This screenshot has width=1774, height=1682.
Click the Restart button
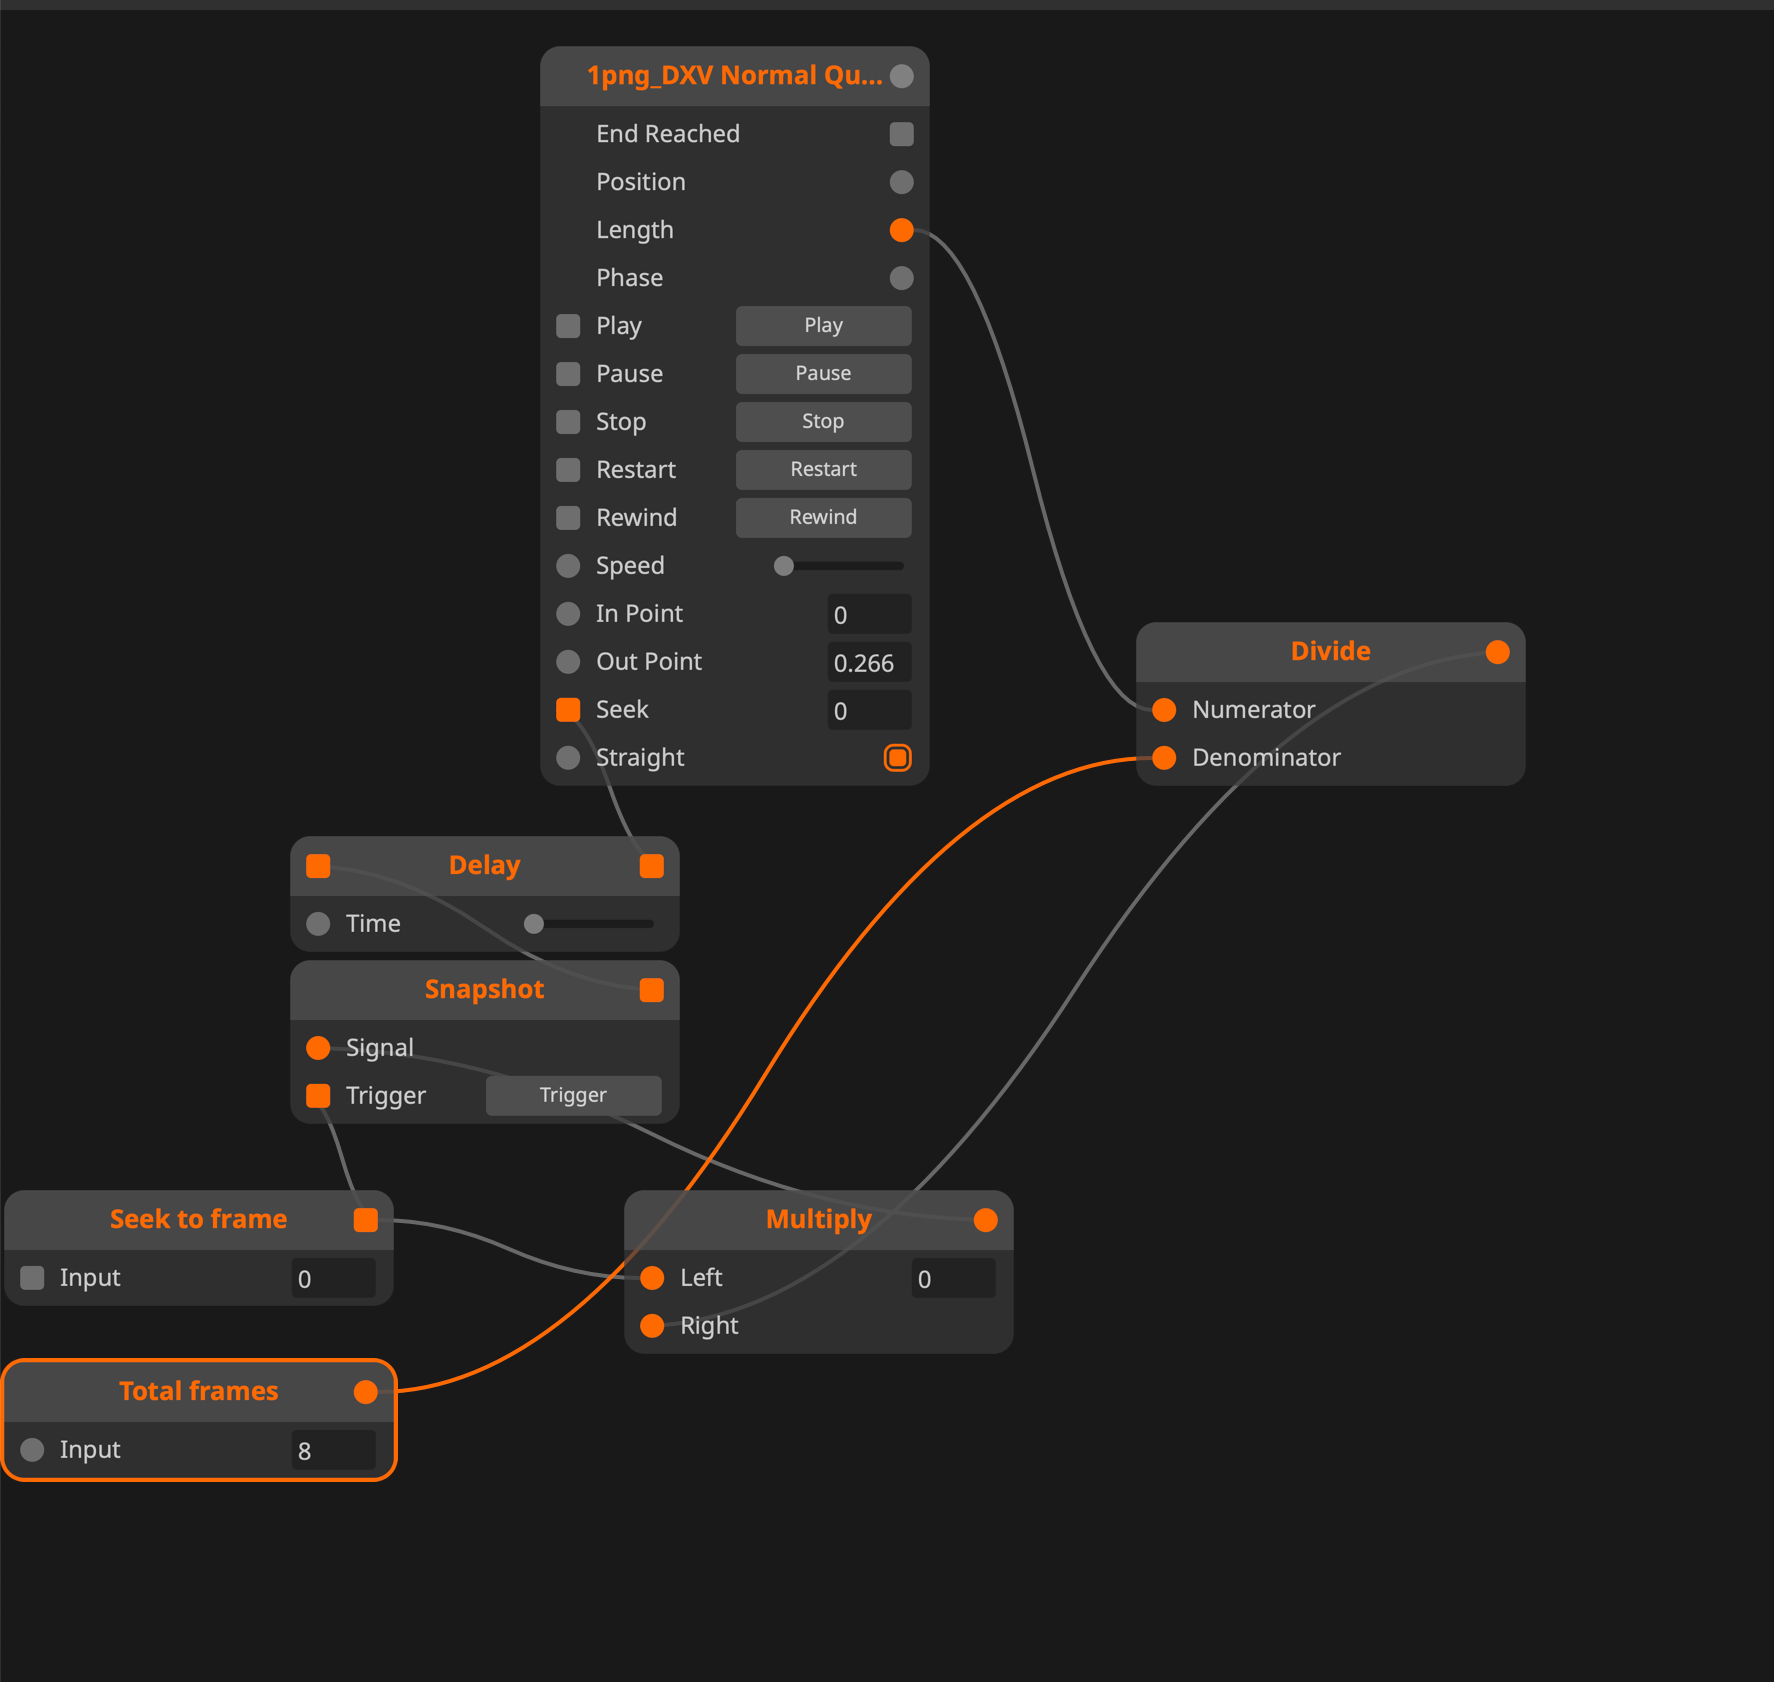[823, 470]
